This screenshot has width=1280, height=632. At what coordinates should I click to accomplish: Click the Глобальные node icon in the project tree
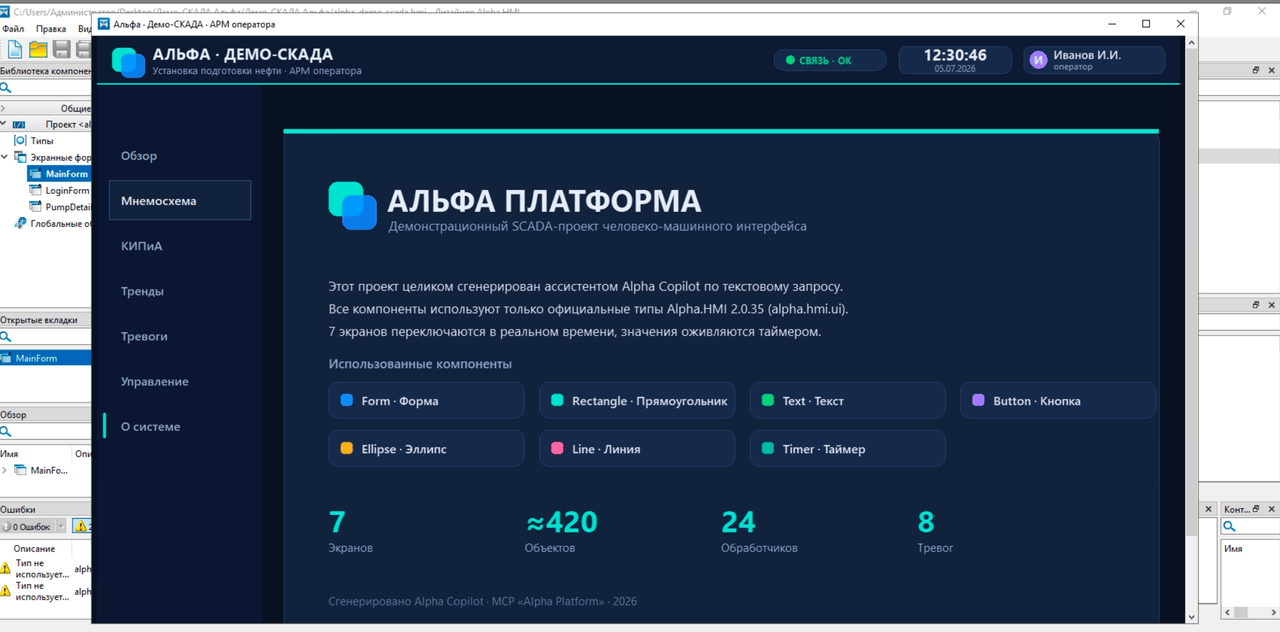point(20,223)
